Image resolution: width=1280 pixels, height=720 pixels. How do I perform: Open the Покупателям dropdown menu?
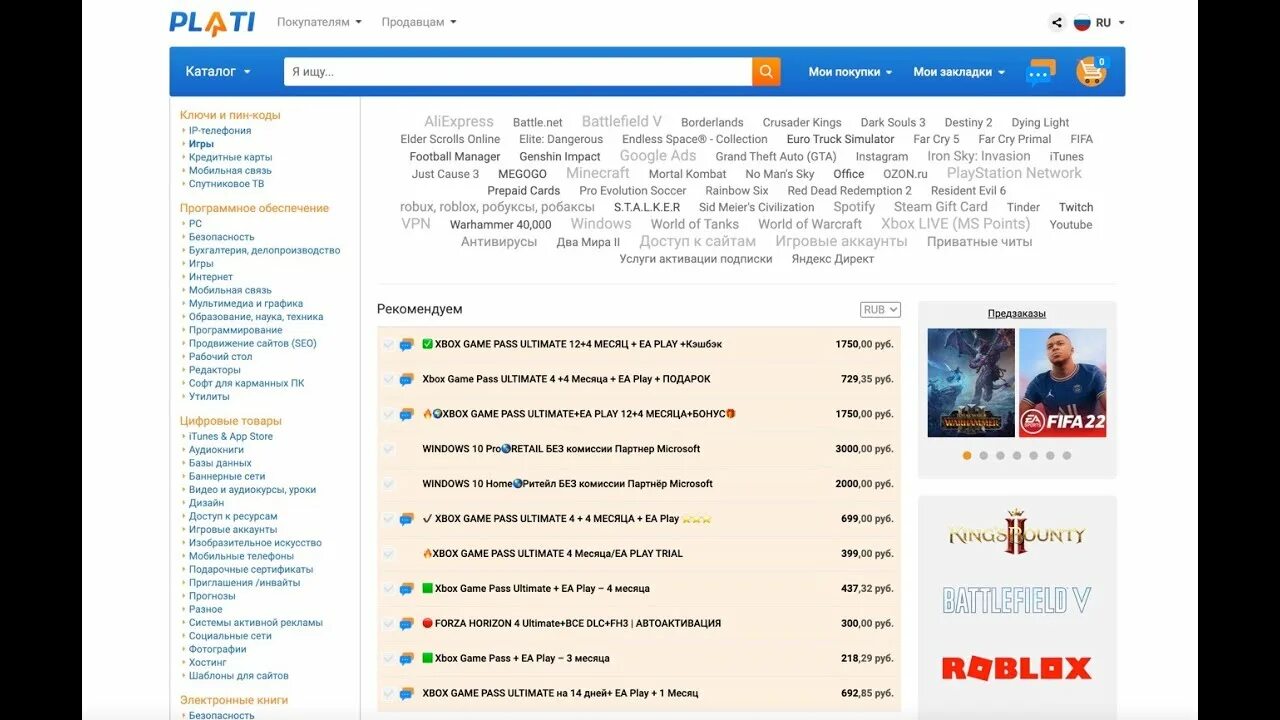coord(319,22)
